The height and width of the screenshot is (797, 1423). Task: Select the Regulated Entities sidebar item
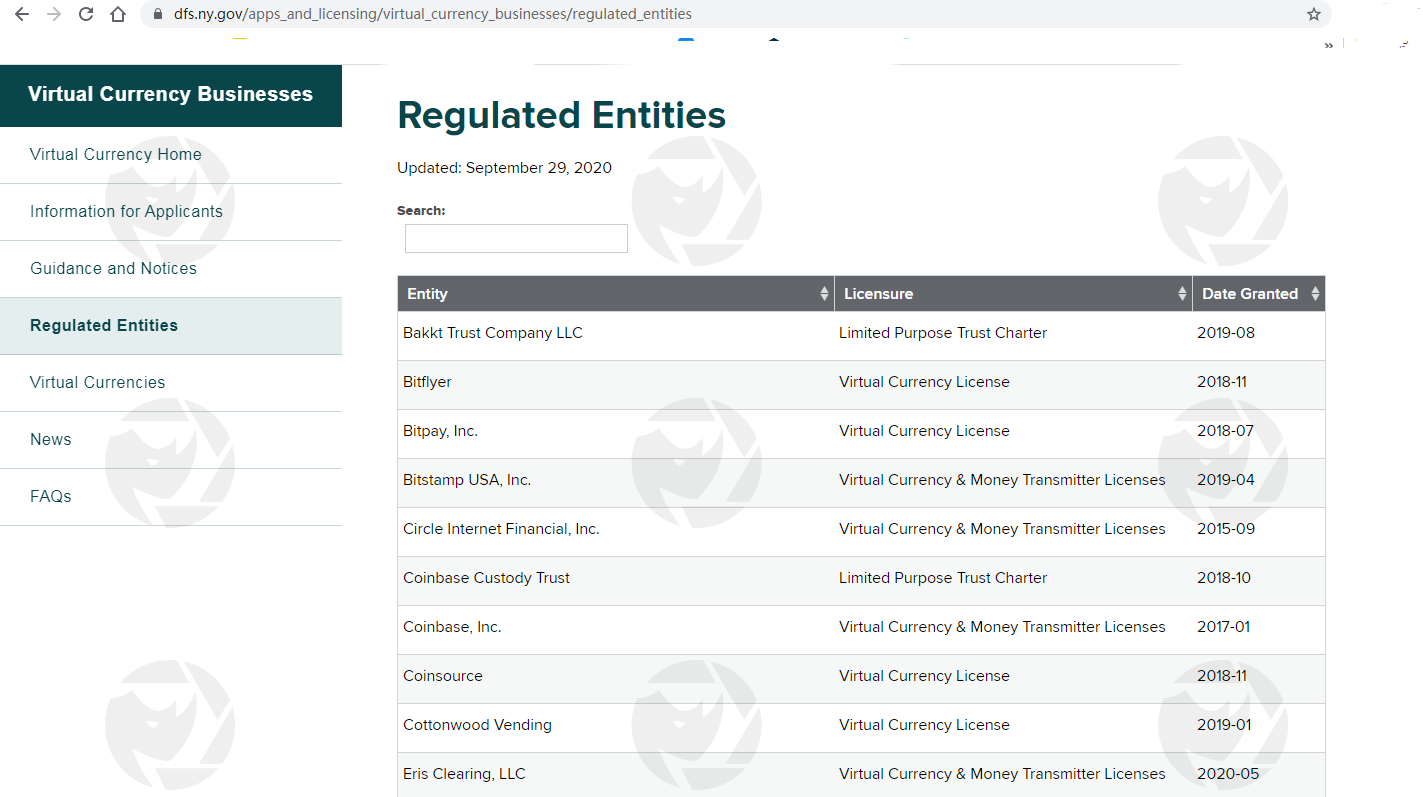(x=104, y=325)
